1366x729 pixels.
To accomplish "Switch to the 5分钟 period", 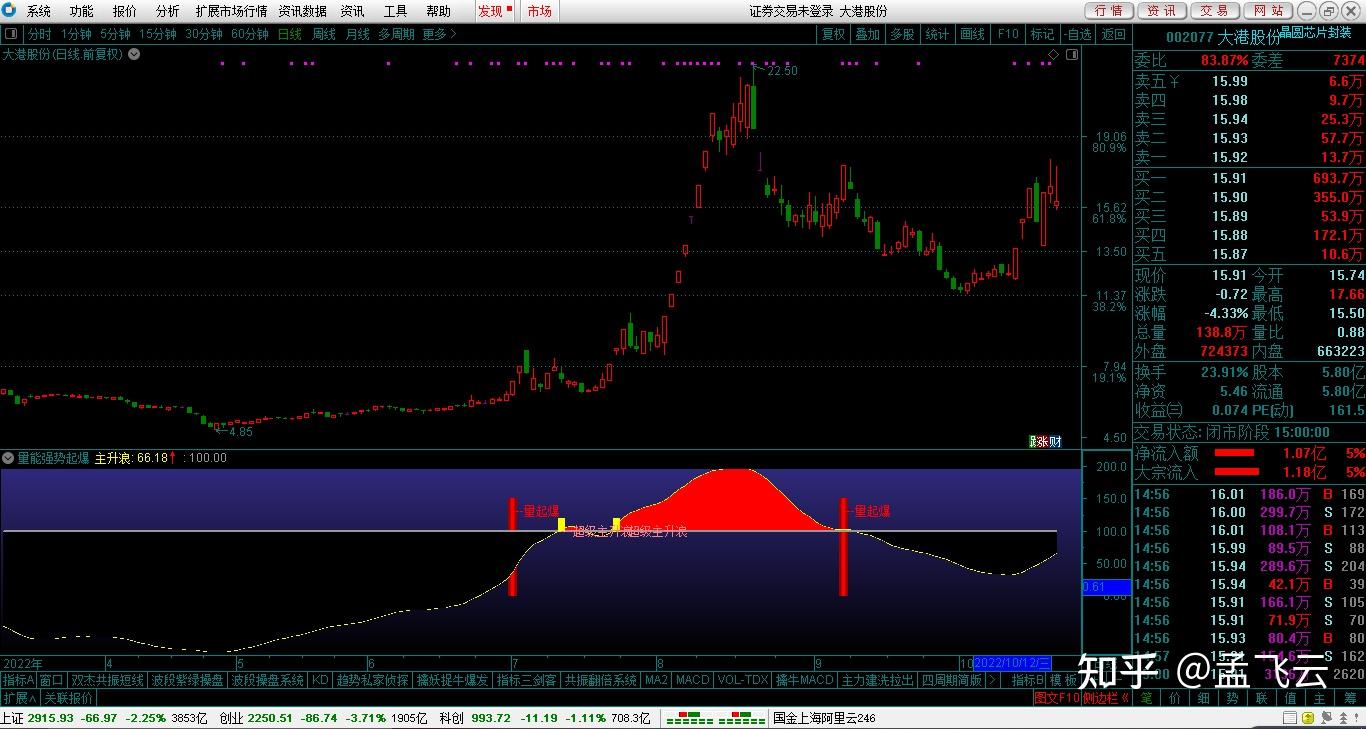I will (x=115, y=34).
